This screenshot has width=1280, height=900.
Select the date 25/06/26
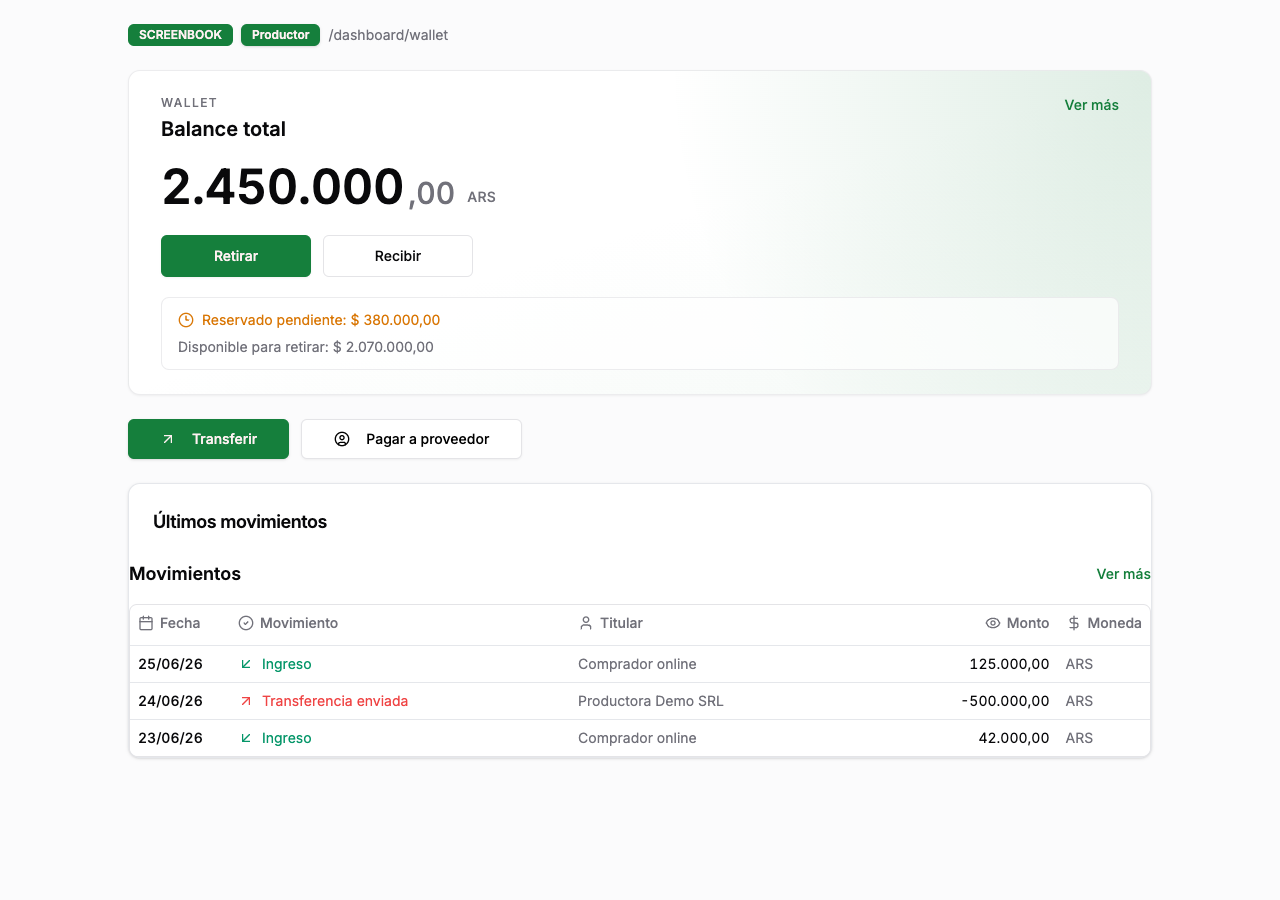coord(170,664)
